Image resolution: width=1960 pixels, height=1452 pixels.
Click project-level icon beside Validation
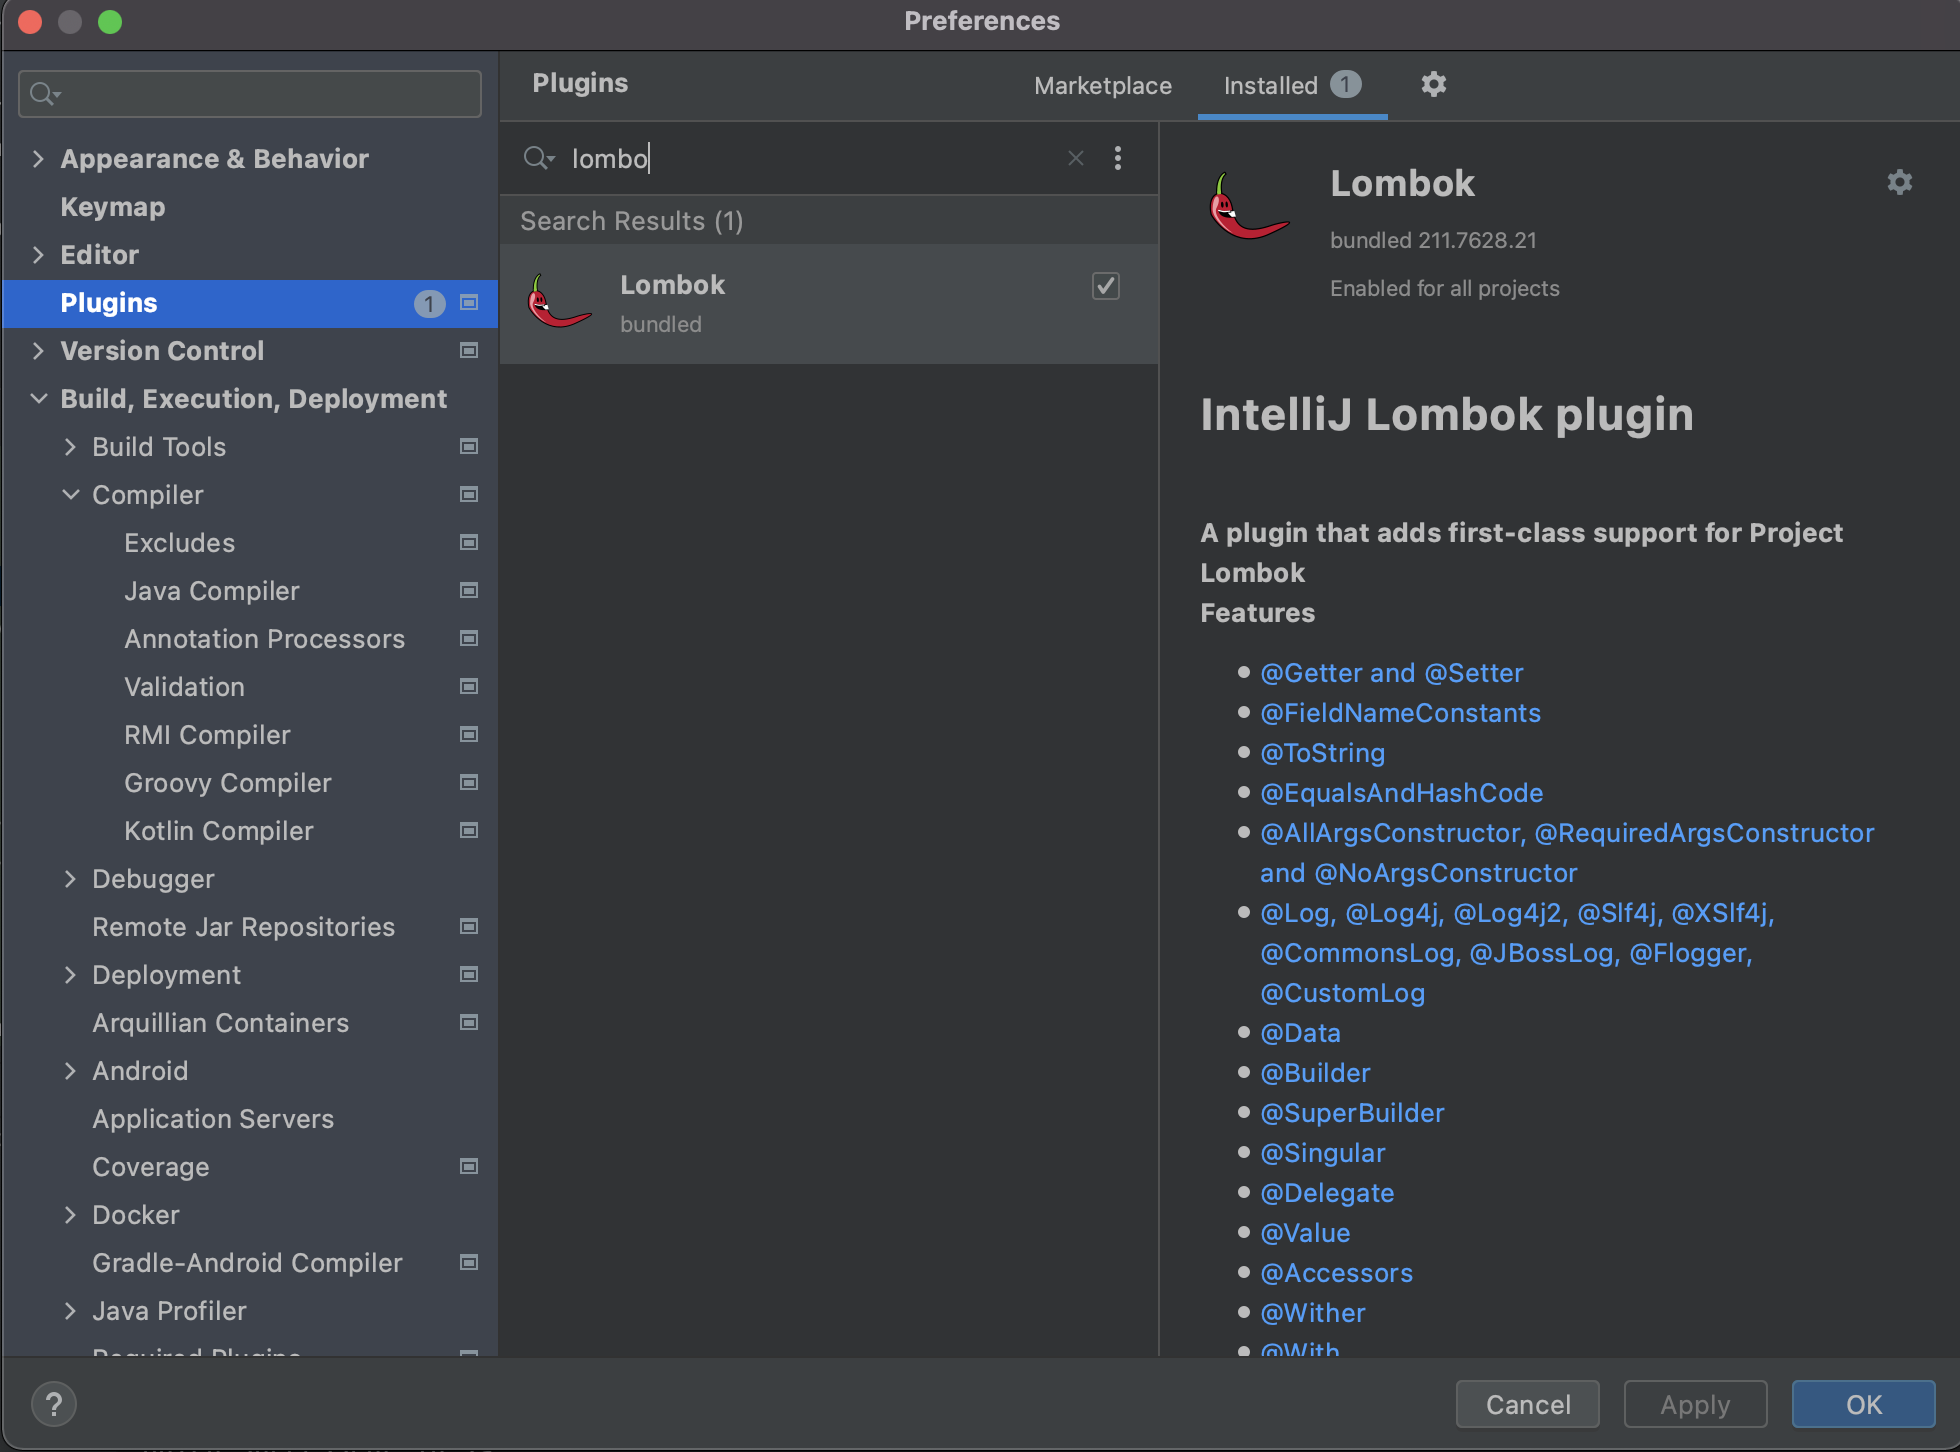(469, 686)
